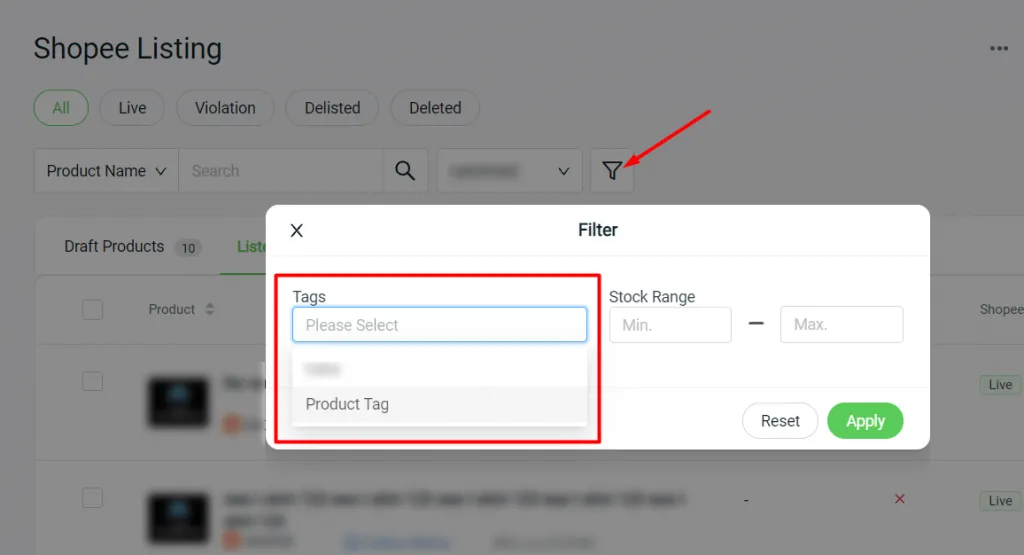
Task: Select the Violation status filter
Action: point(225,108)
